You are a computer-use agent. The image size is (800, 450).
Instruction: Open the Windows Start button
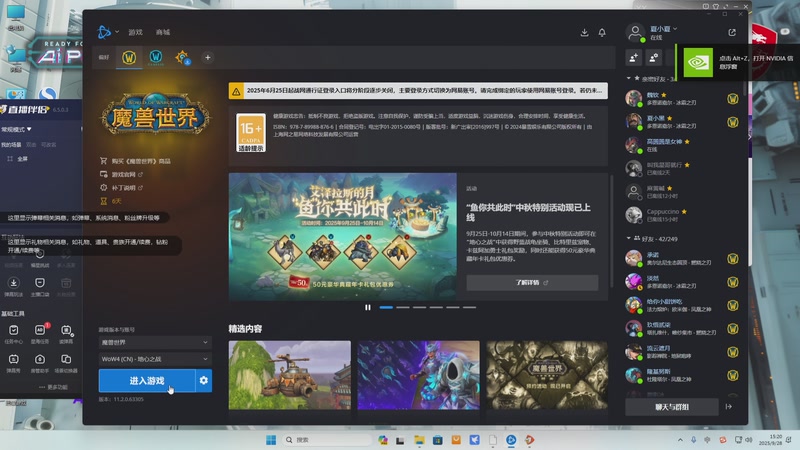pos(271,440)
